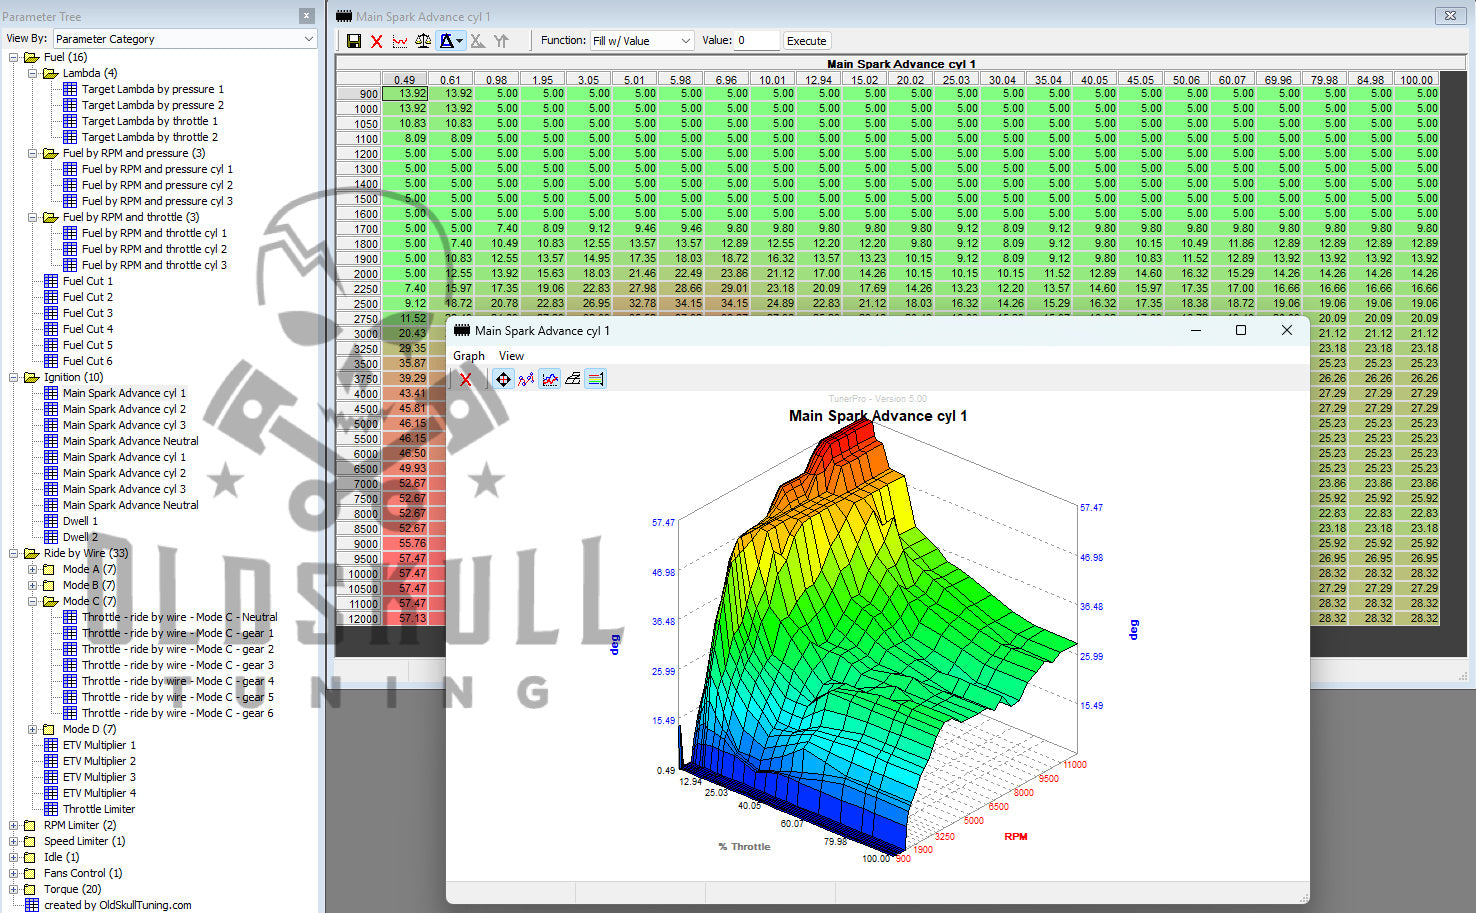Click the blue data points graph icon
The width and height of the screenshot is (1476, 913).
[526, 379]
